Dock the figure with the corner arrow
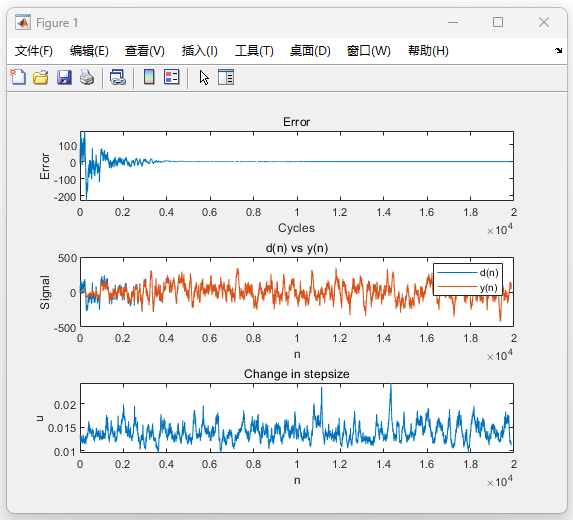This screenshot has height=520, width=573. click(558, 50)
